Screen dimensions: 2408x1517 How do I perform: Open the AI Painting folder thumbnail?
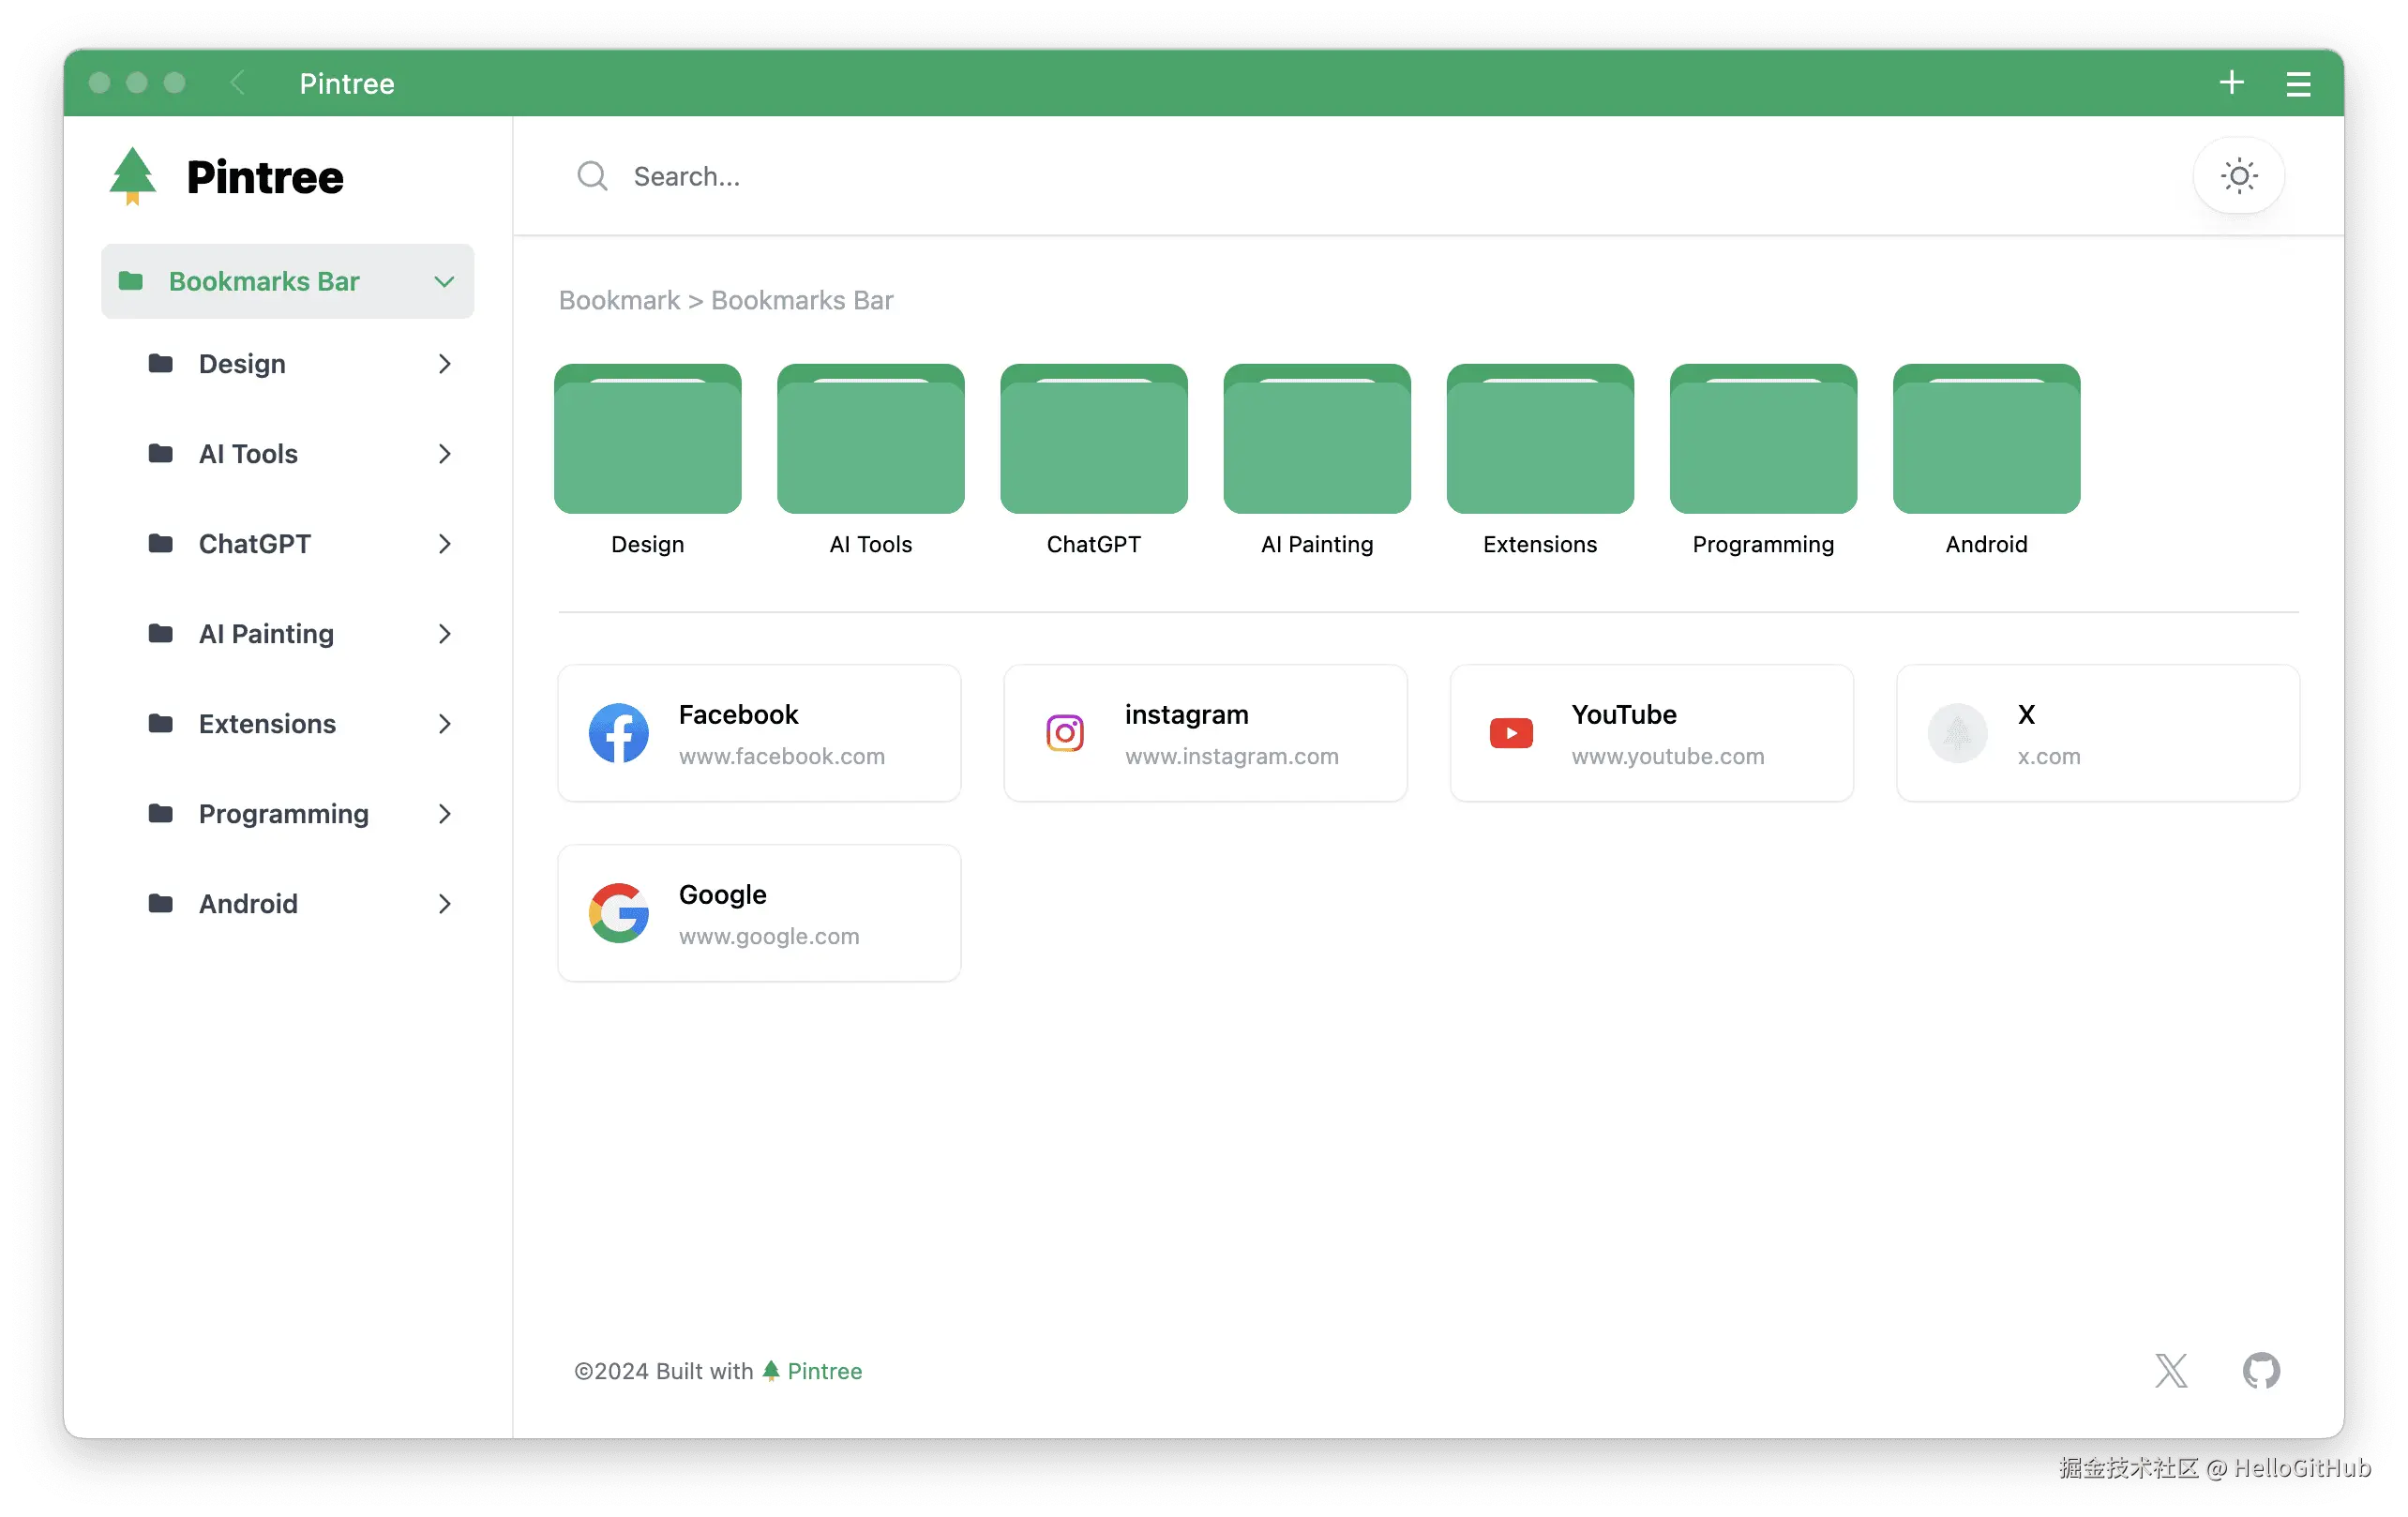pos(1316,440)
